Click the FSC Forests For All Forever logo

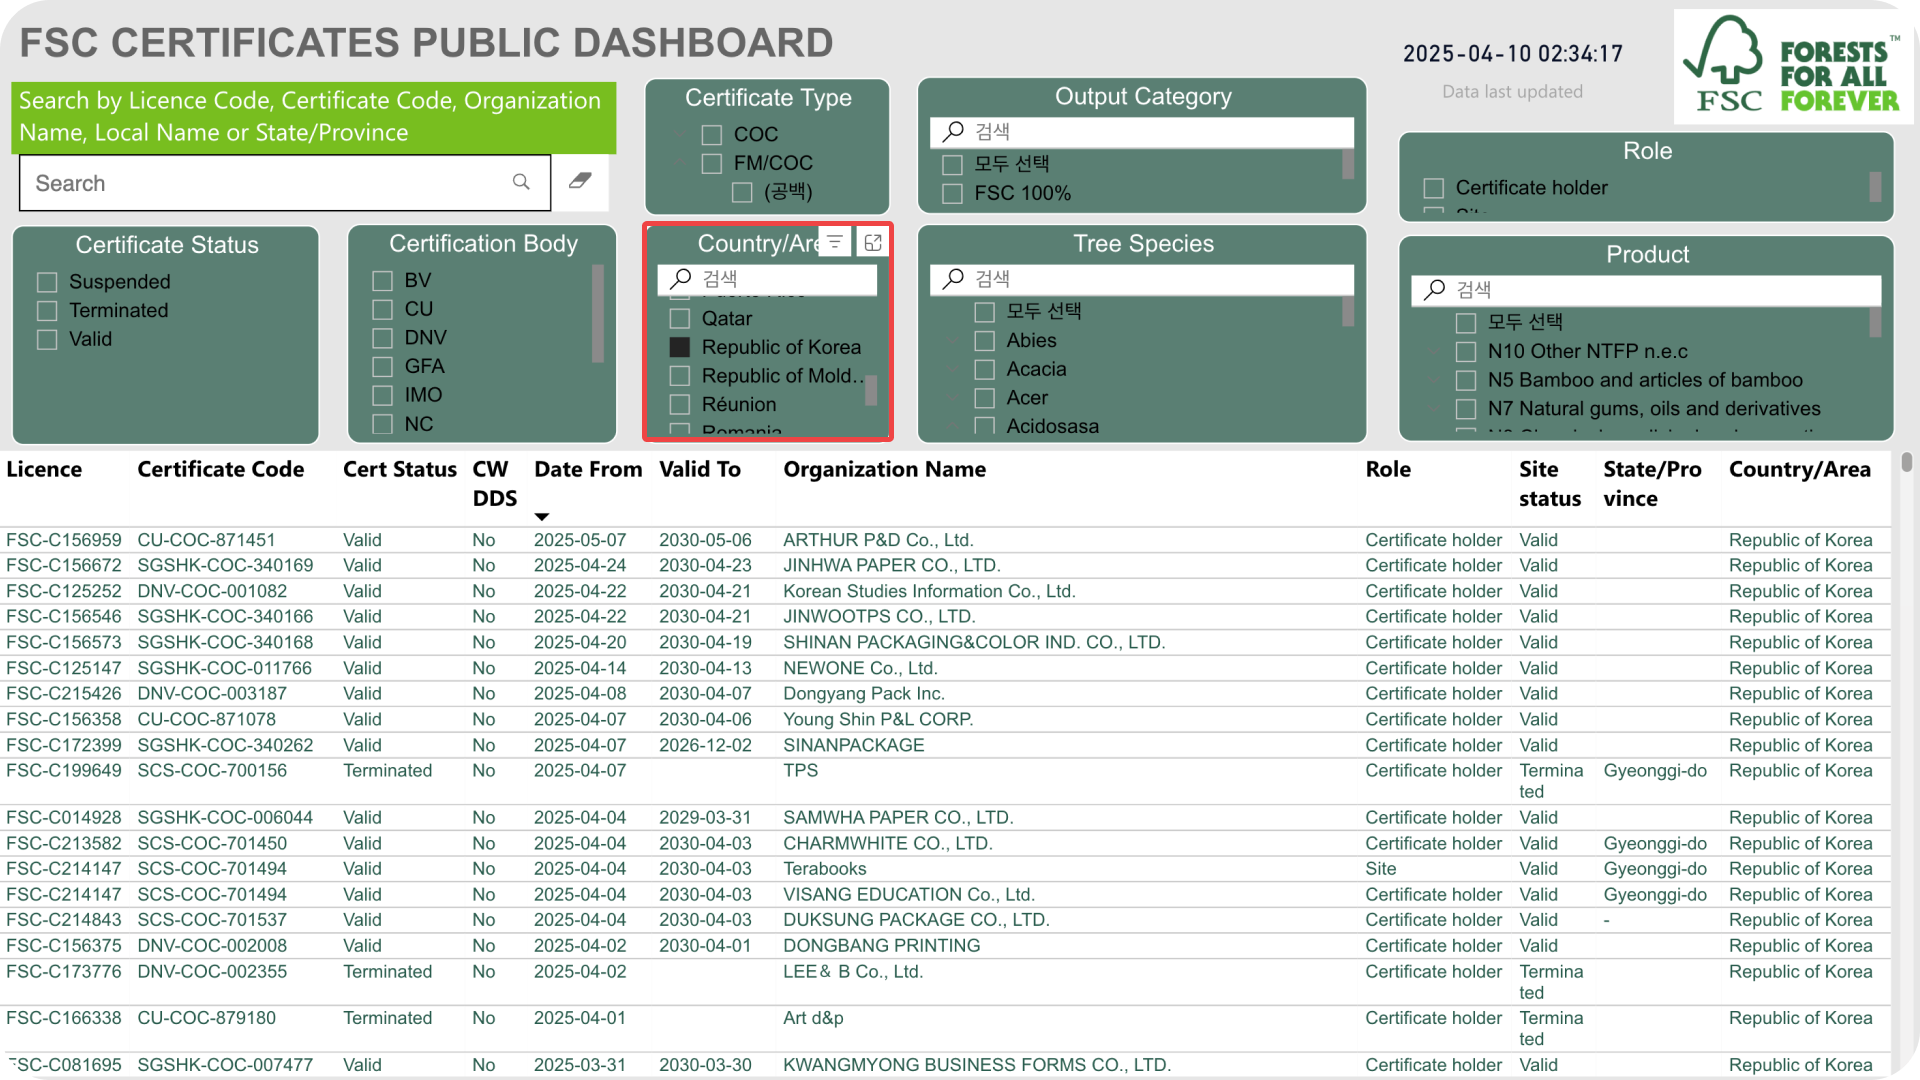pos(1792,68)
